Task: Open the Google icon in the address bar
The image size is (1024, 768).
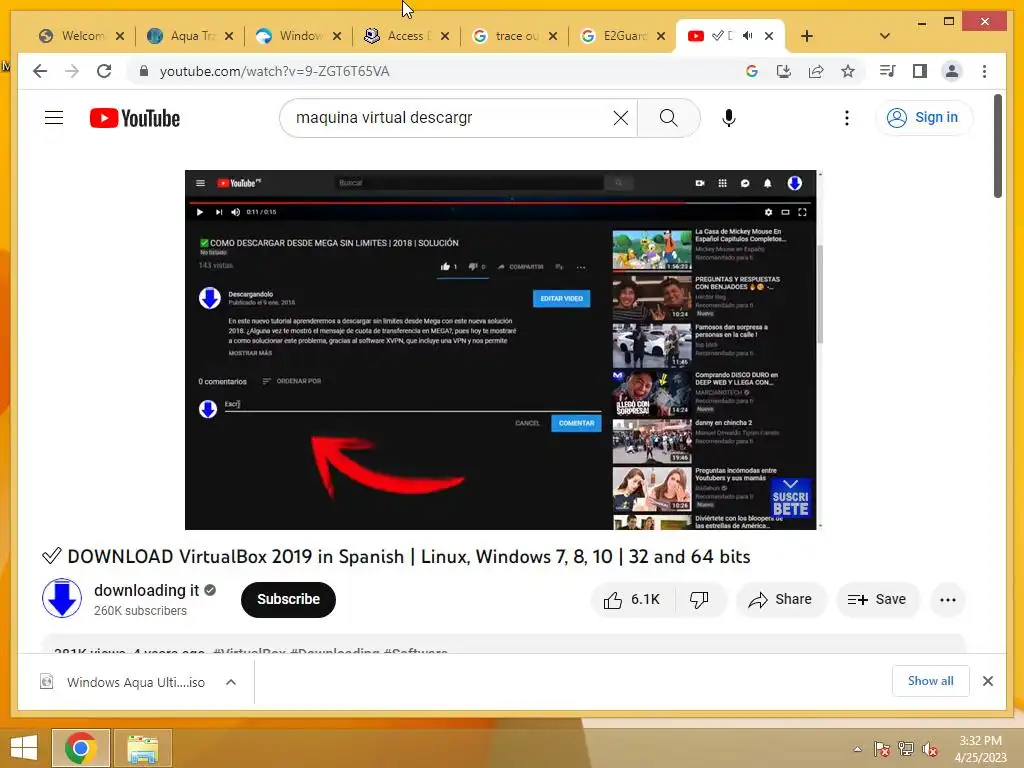Action: 752,71
